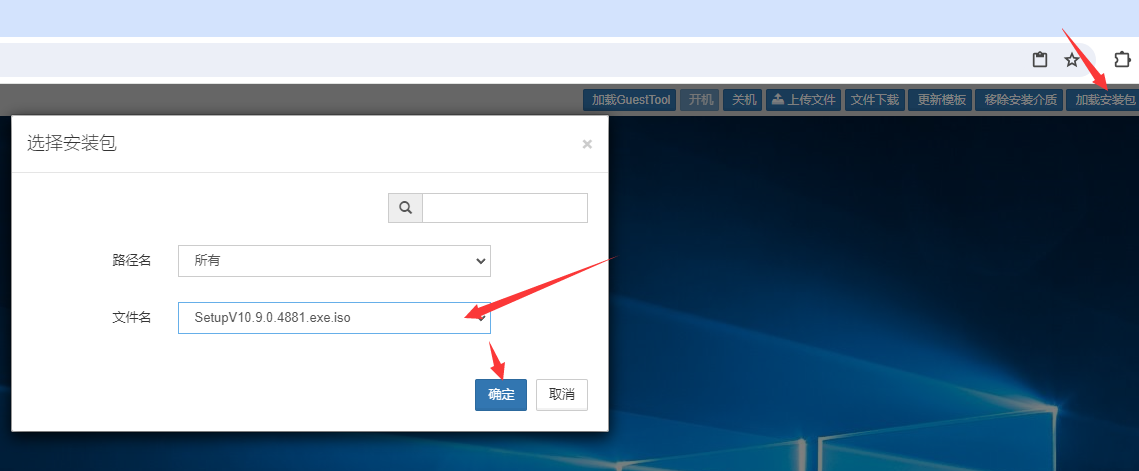The width and height of the screenshot is (1139, 471).
Task: Shut down the VM with 关机
Action: (x=744, y=100)
